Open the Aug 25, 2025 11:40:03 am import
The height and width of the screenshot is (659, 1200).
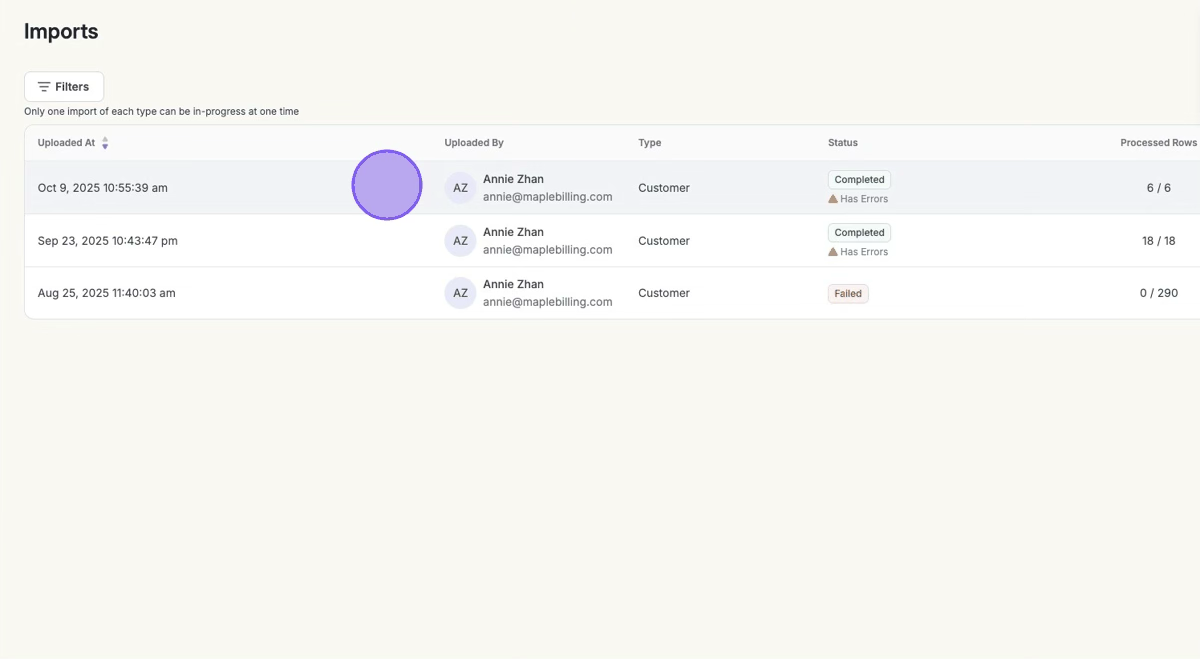tap(107, 293)
